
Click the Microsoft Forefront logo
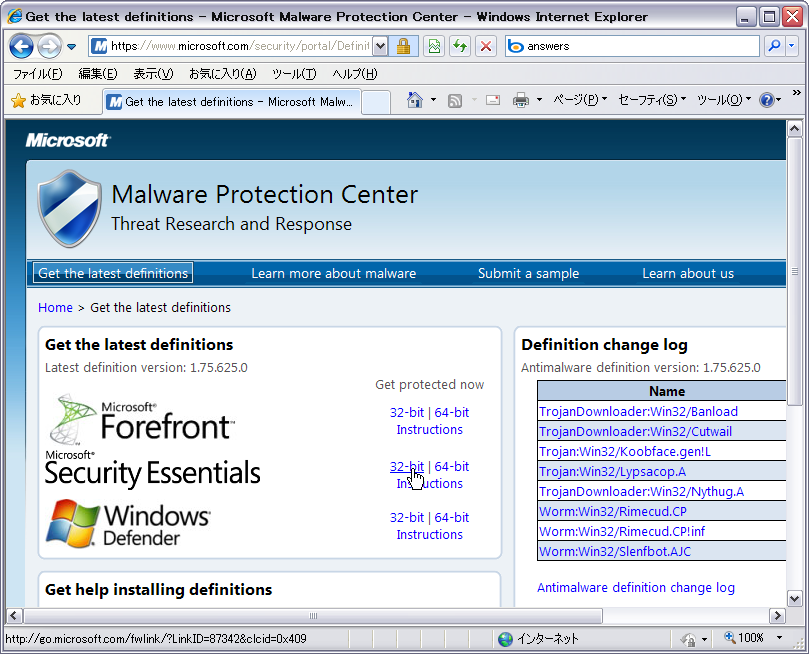coord(142,419)
